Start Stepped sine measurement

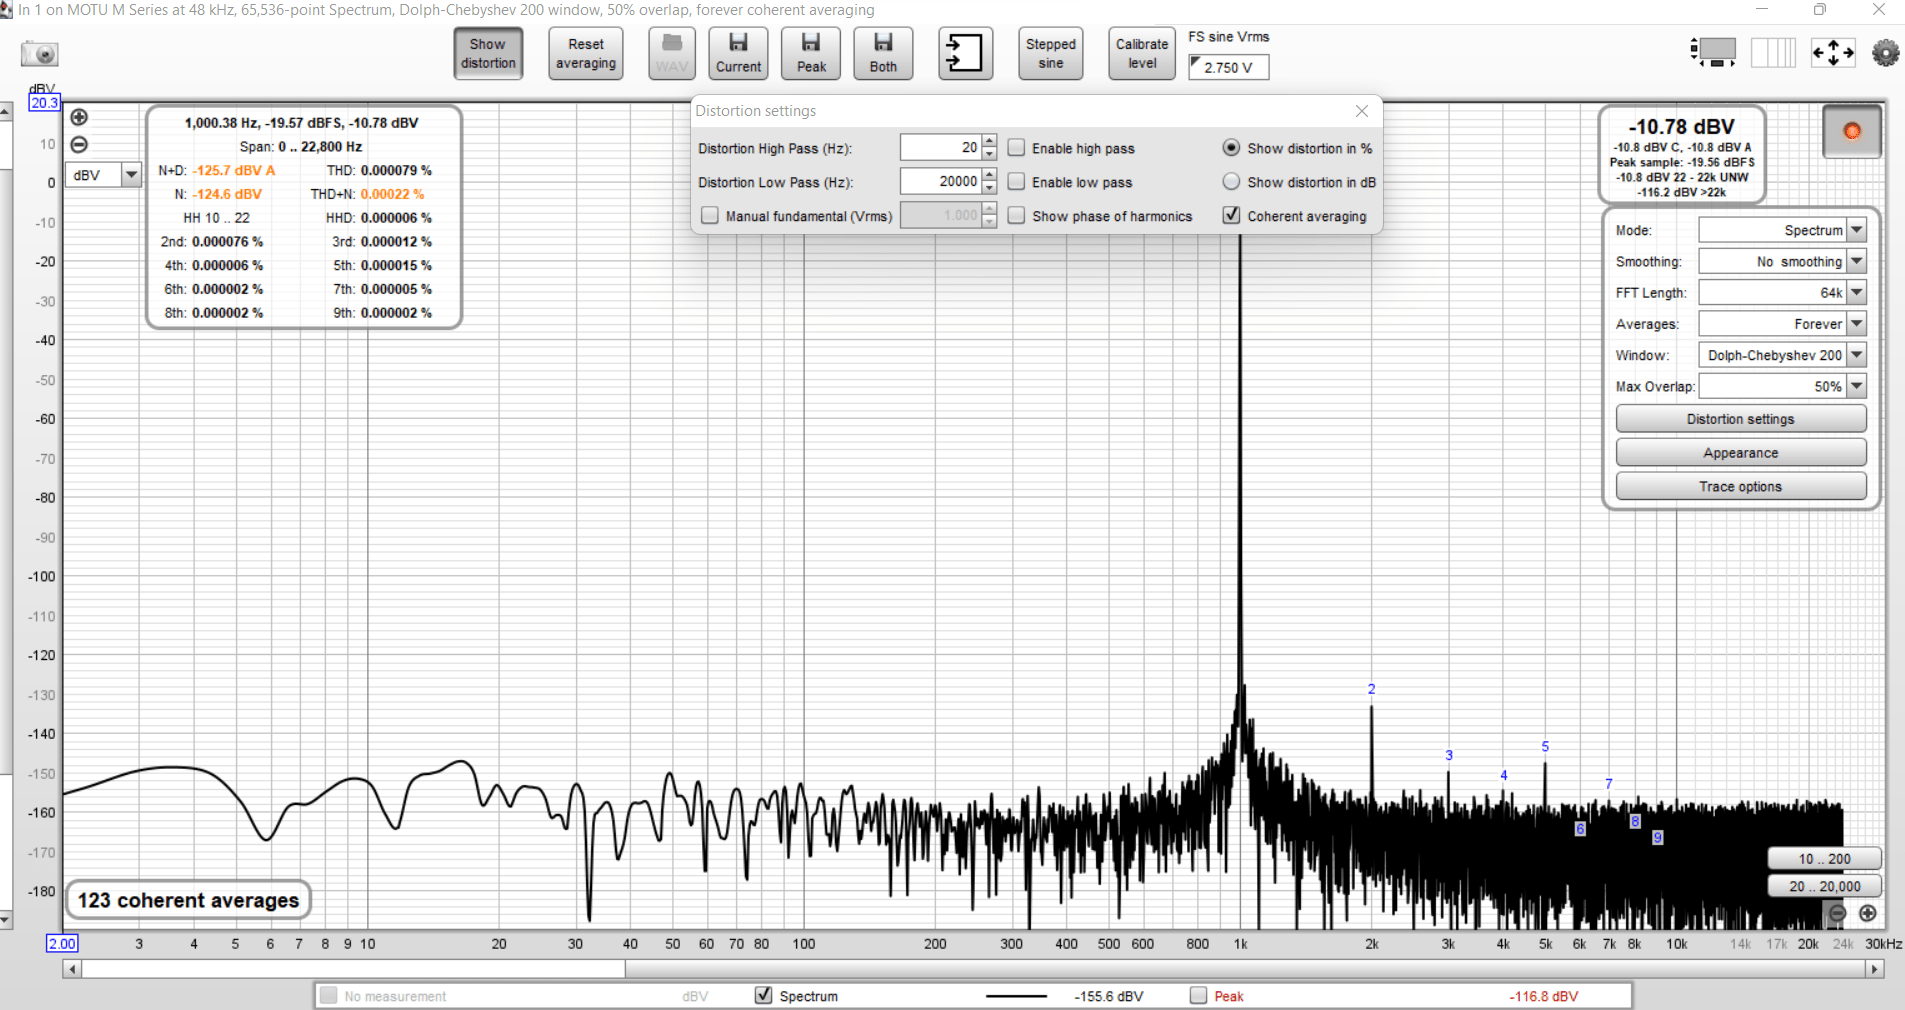click(x=1050, y=53)
